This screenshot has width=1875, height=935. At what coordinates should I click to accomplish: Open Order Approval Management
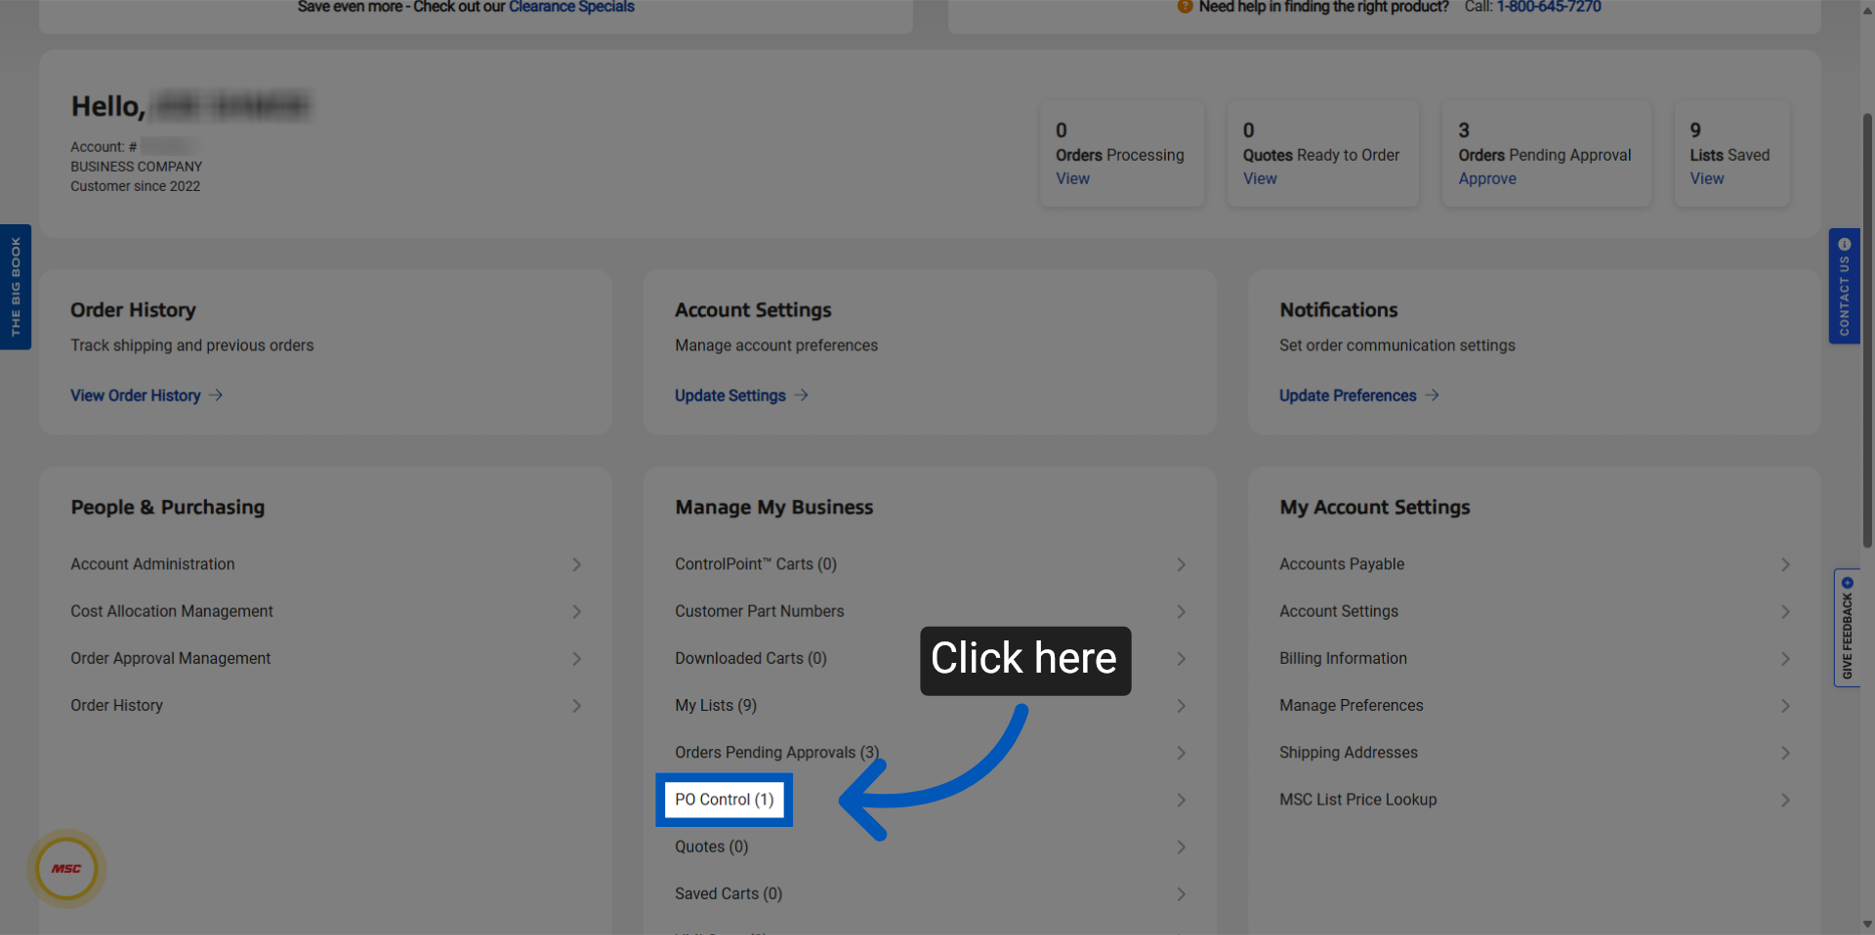click(170, 658)
